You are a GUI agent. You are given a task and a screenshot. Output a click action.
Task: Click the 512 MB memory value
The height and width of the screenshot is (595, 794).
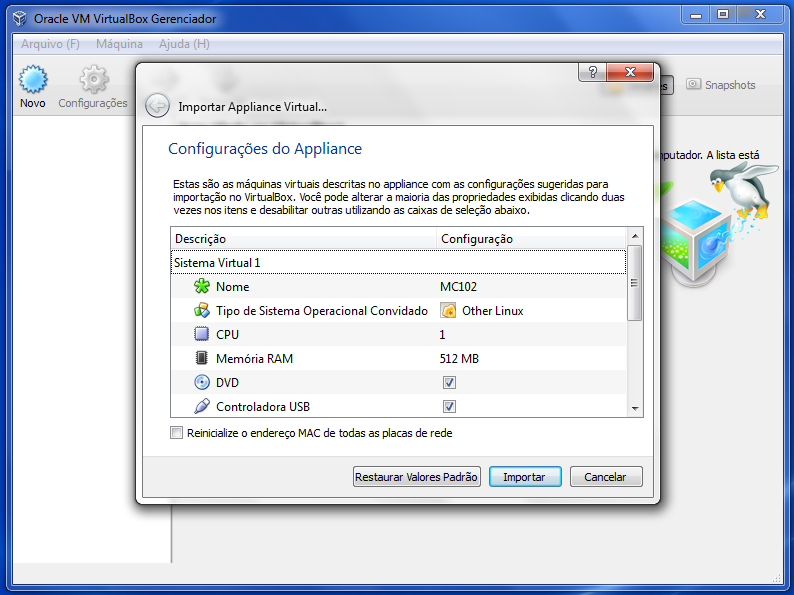(x=459, y=359)
